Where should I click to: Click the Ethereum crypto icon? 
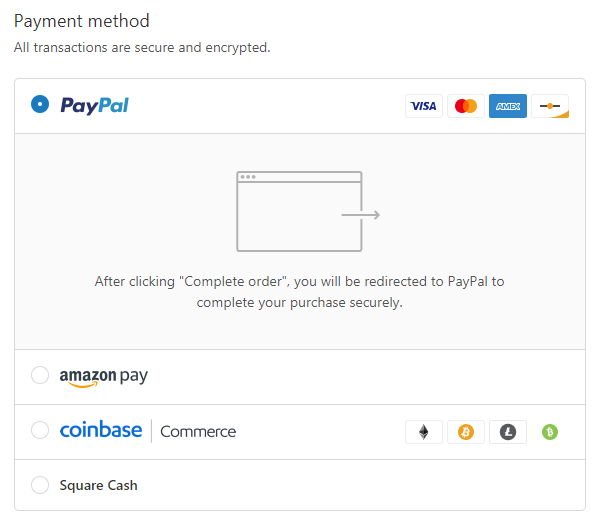424,432
